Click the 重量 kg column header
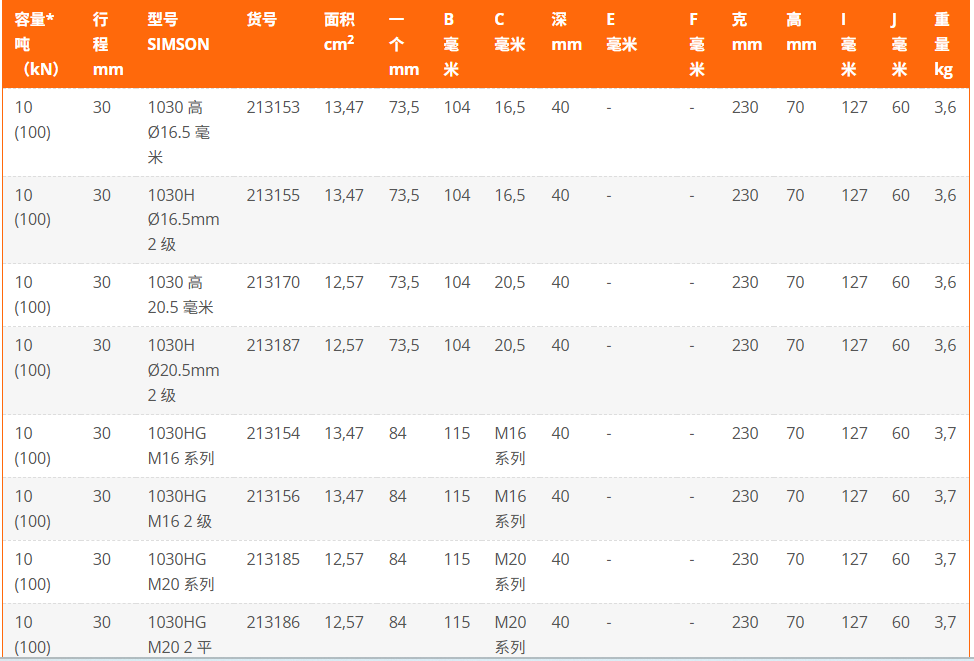Screen dimensions: 974x661 pyautogui.click(x=944, y=45)
